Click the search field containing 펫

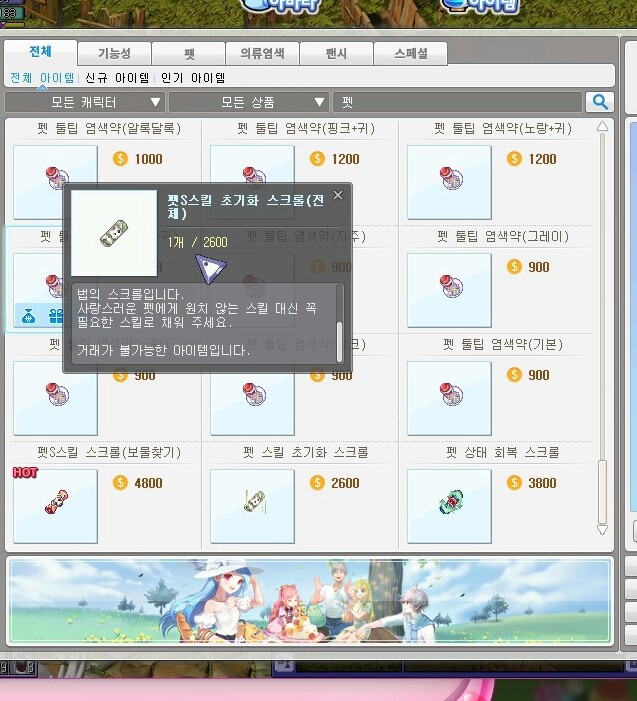pos(457,102)
